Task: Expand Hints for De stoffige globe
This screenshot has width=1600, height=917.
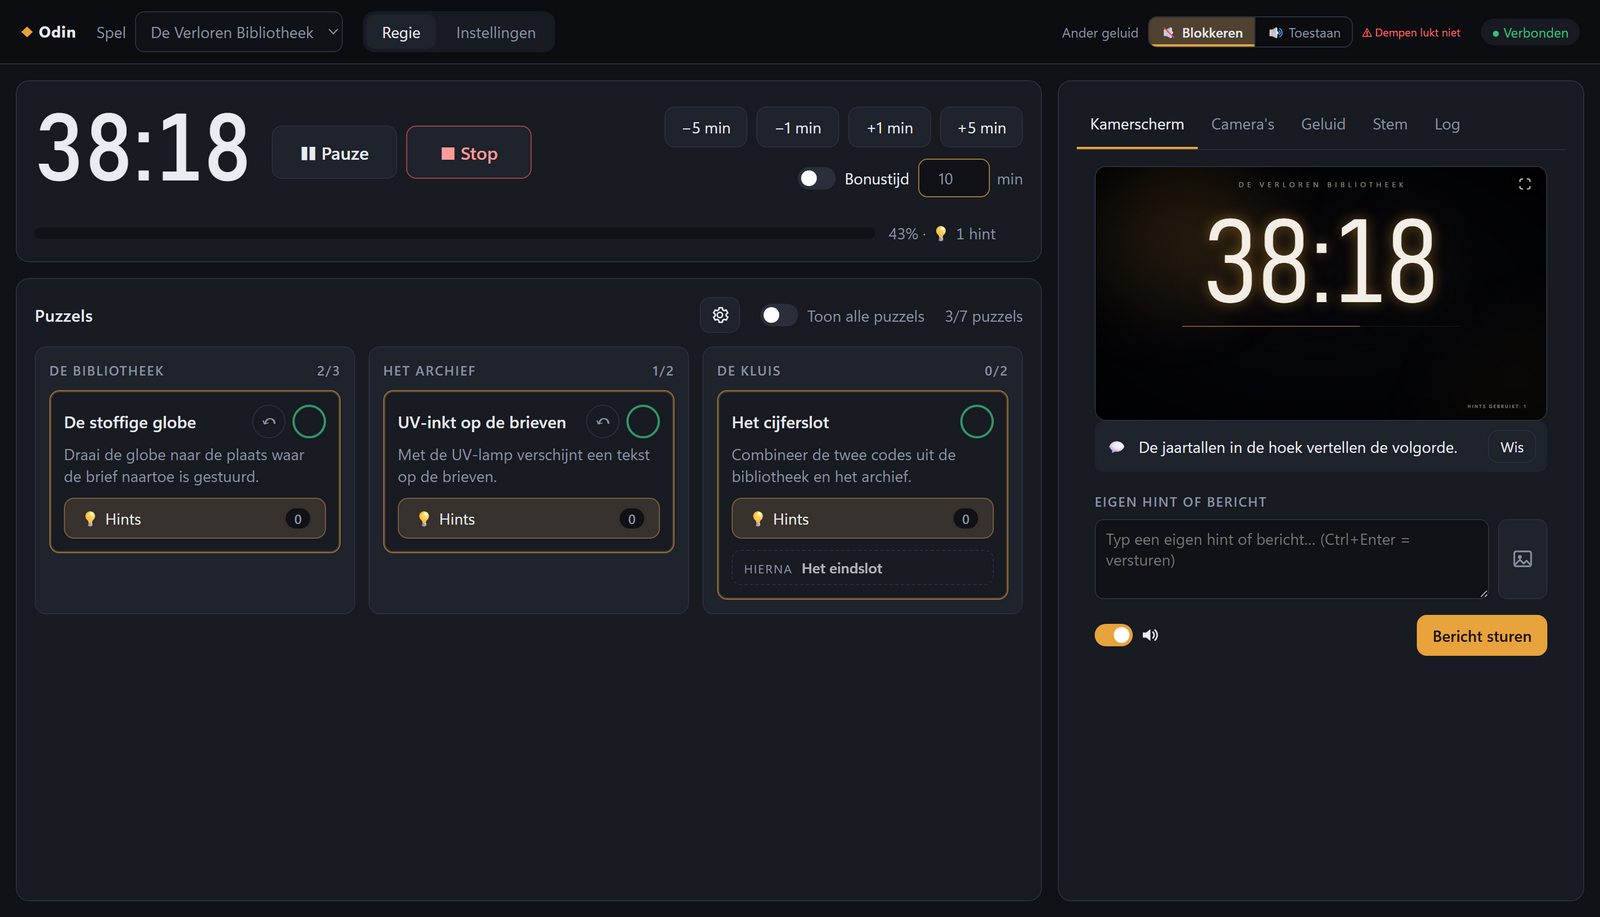Action: (195, 519)
